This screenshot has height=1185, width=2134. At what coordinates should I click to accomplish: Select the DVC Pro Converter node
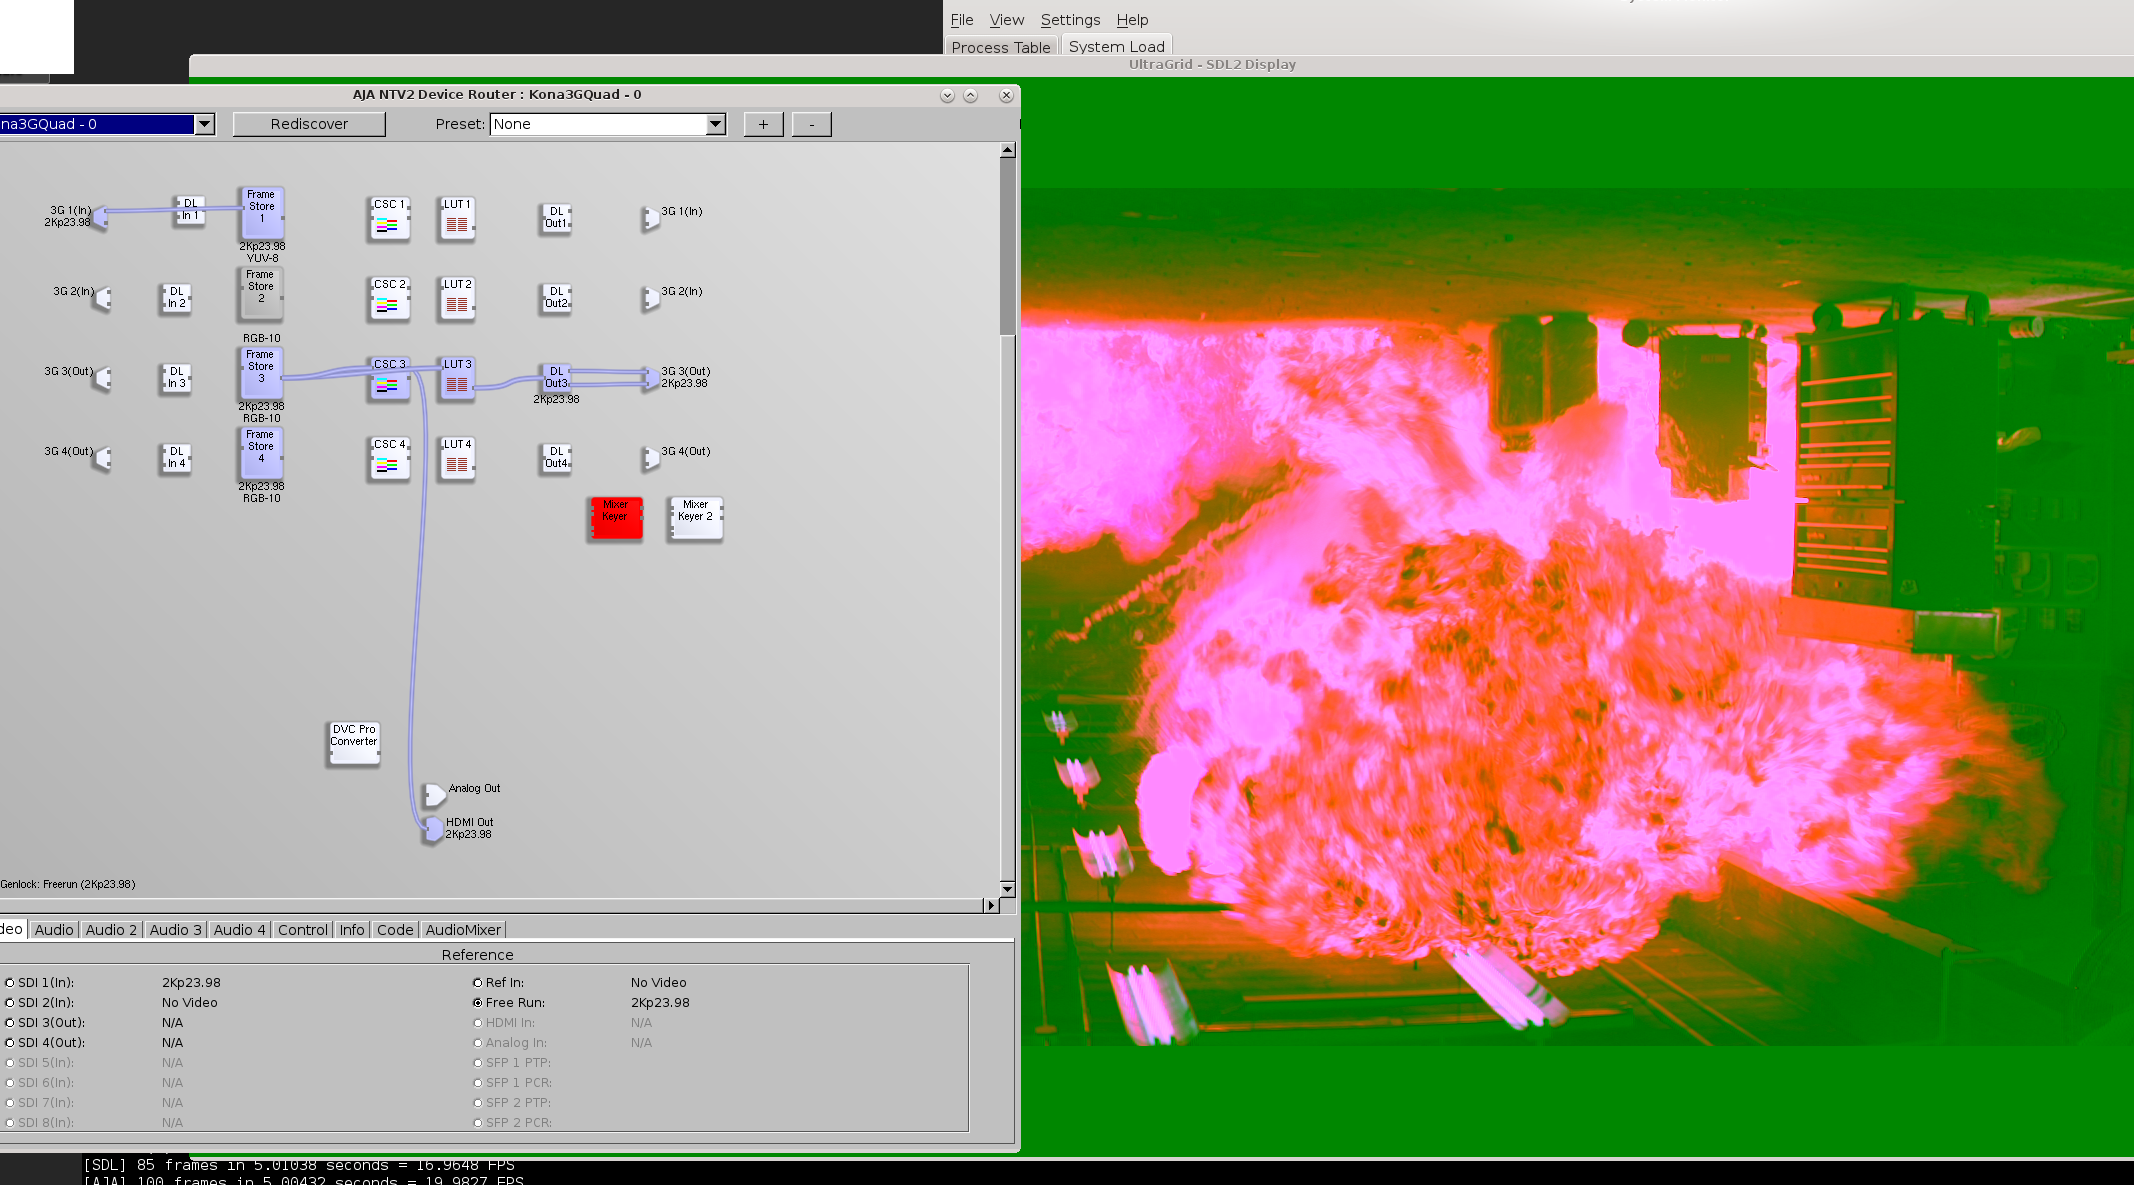click(x=353, y=742)
